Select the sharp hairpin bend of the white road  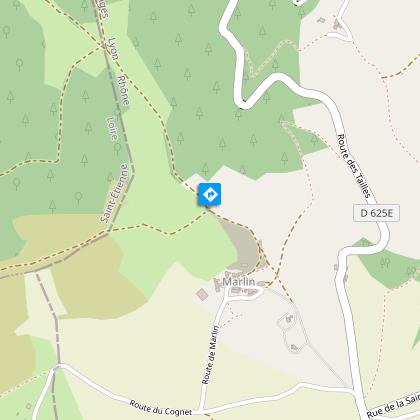(243, 104)
